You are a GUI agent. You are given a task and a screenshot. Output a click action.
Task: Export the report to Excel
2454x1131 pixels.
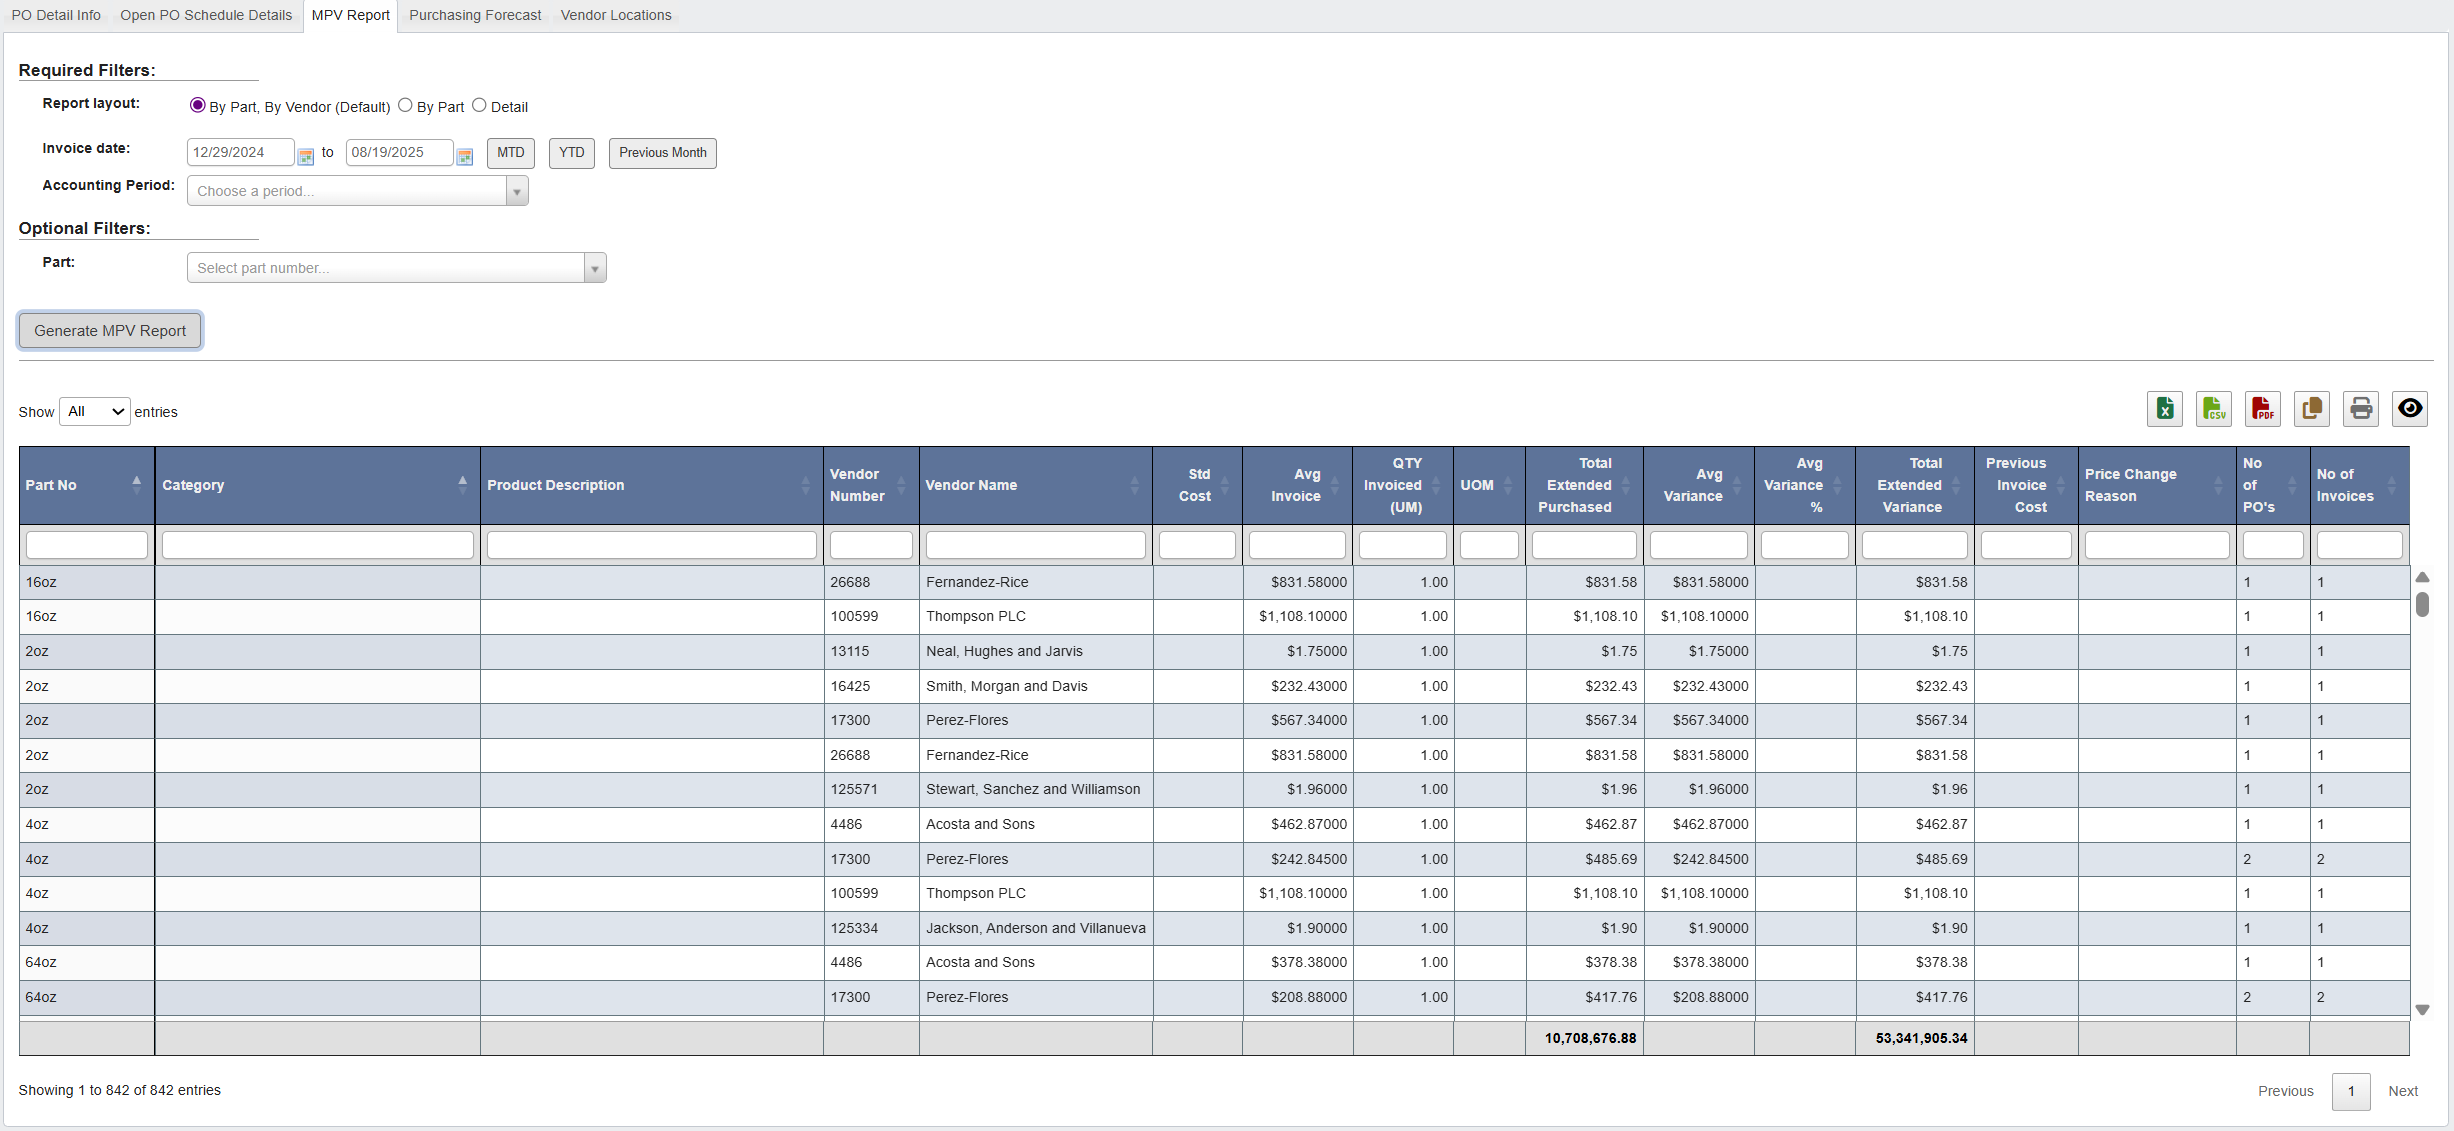[2164, 409]
